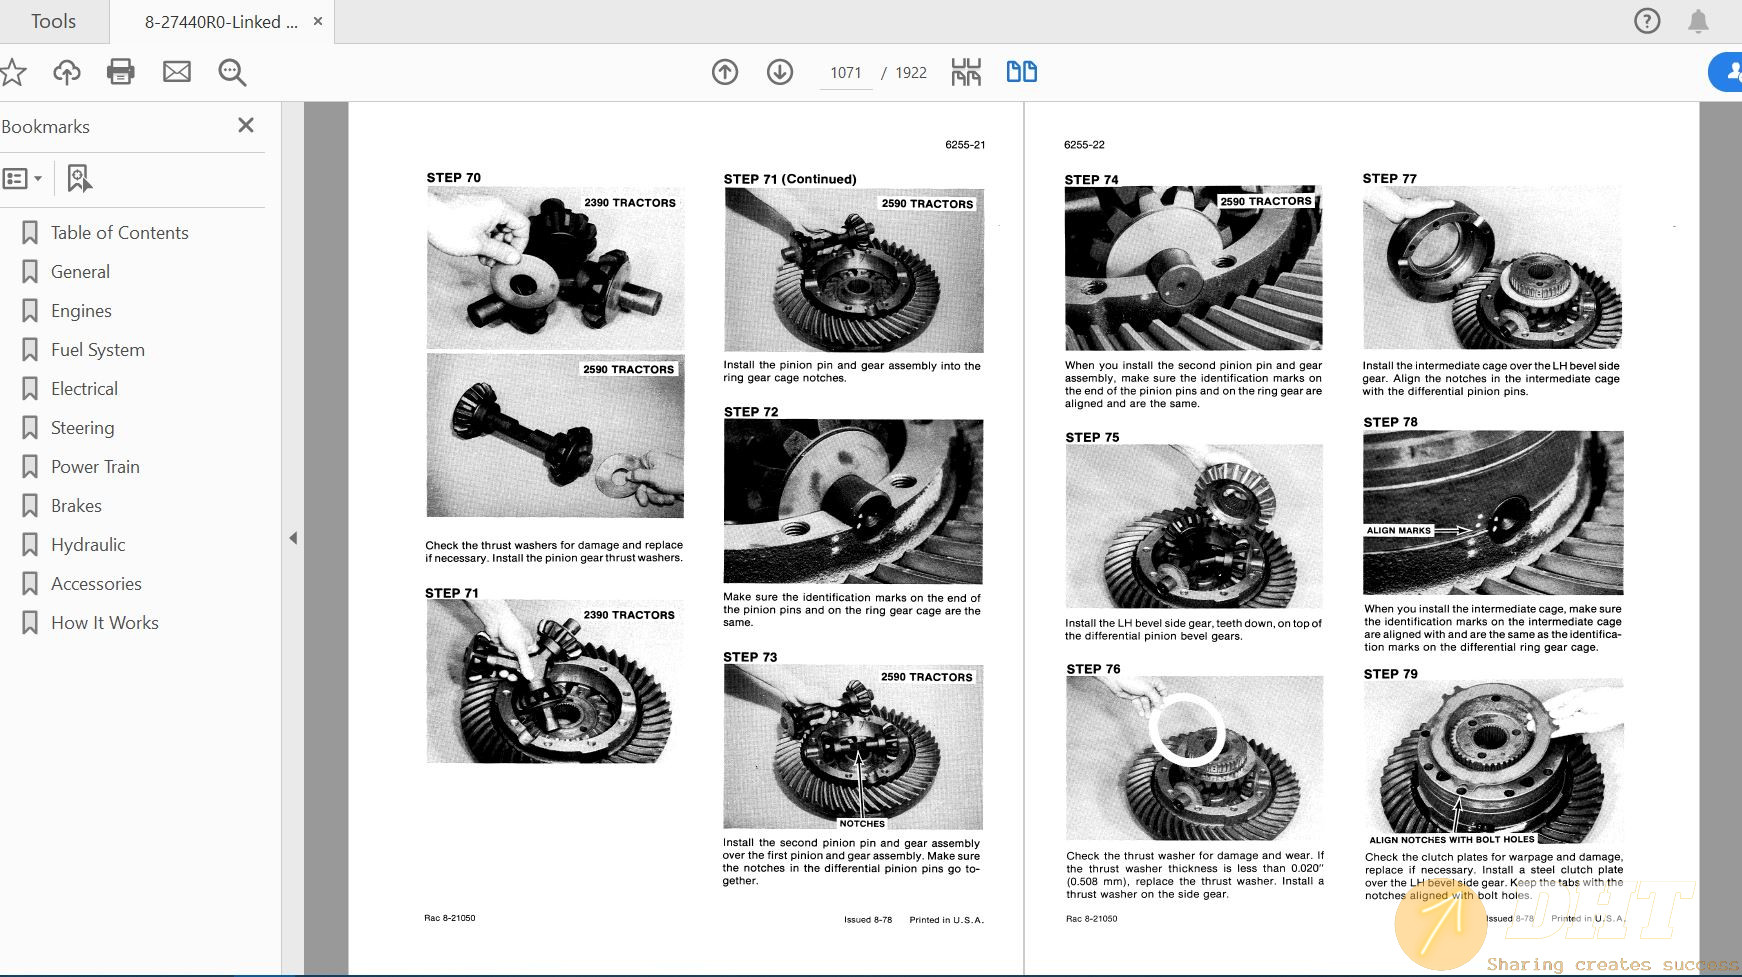Collapse the navigation pane arrow
Viewport: 1742px width, 977px height.
tap(293, 538)
